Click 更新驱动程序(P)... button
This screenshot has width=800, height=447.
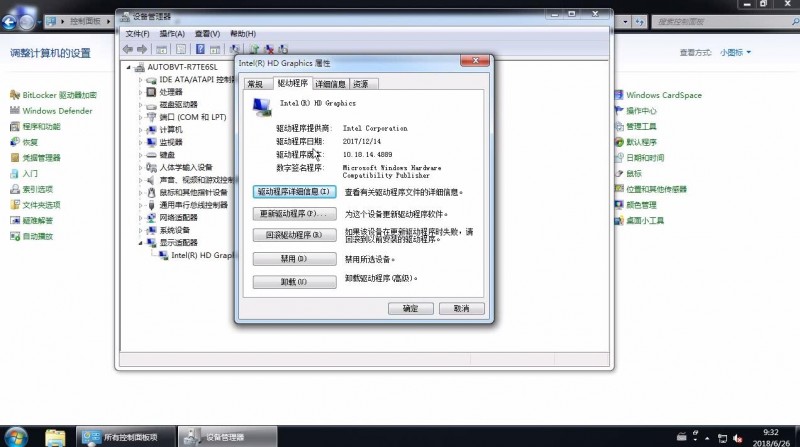(x=294, y=214)
